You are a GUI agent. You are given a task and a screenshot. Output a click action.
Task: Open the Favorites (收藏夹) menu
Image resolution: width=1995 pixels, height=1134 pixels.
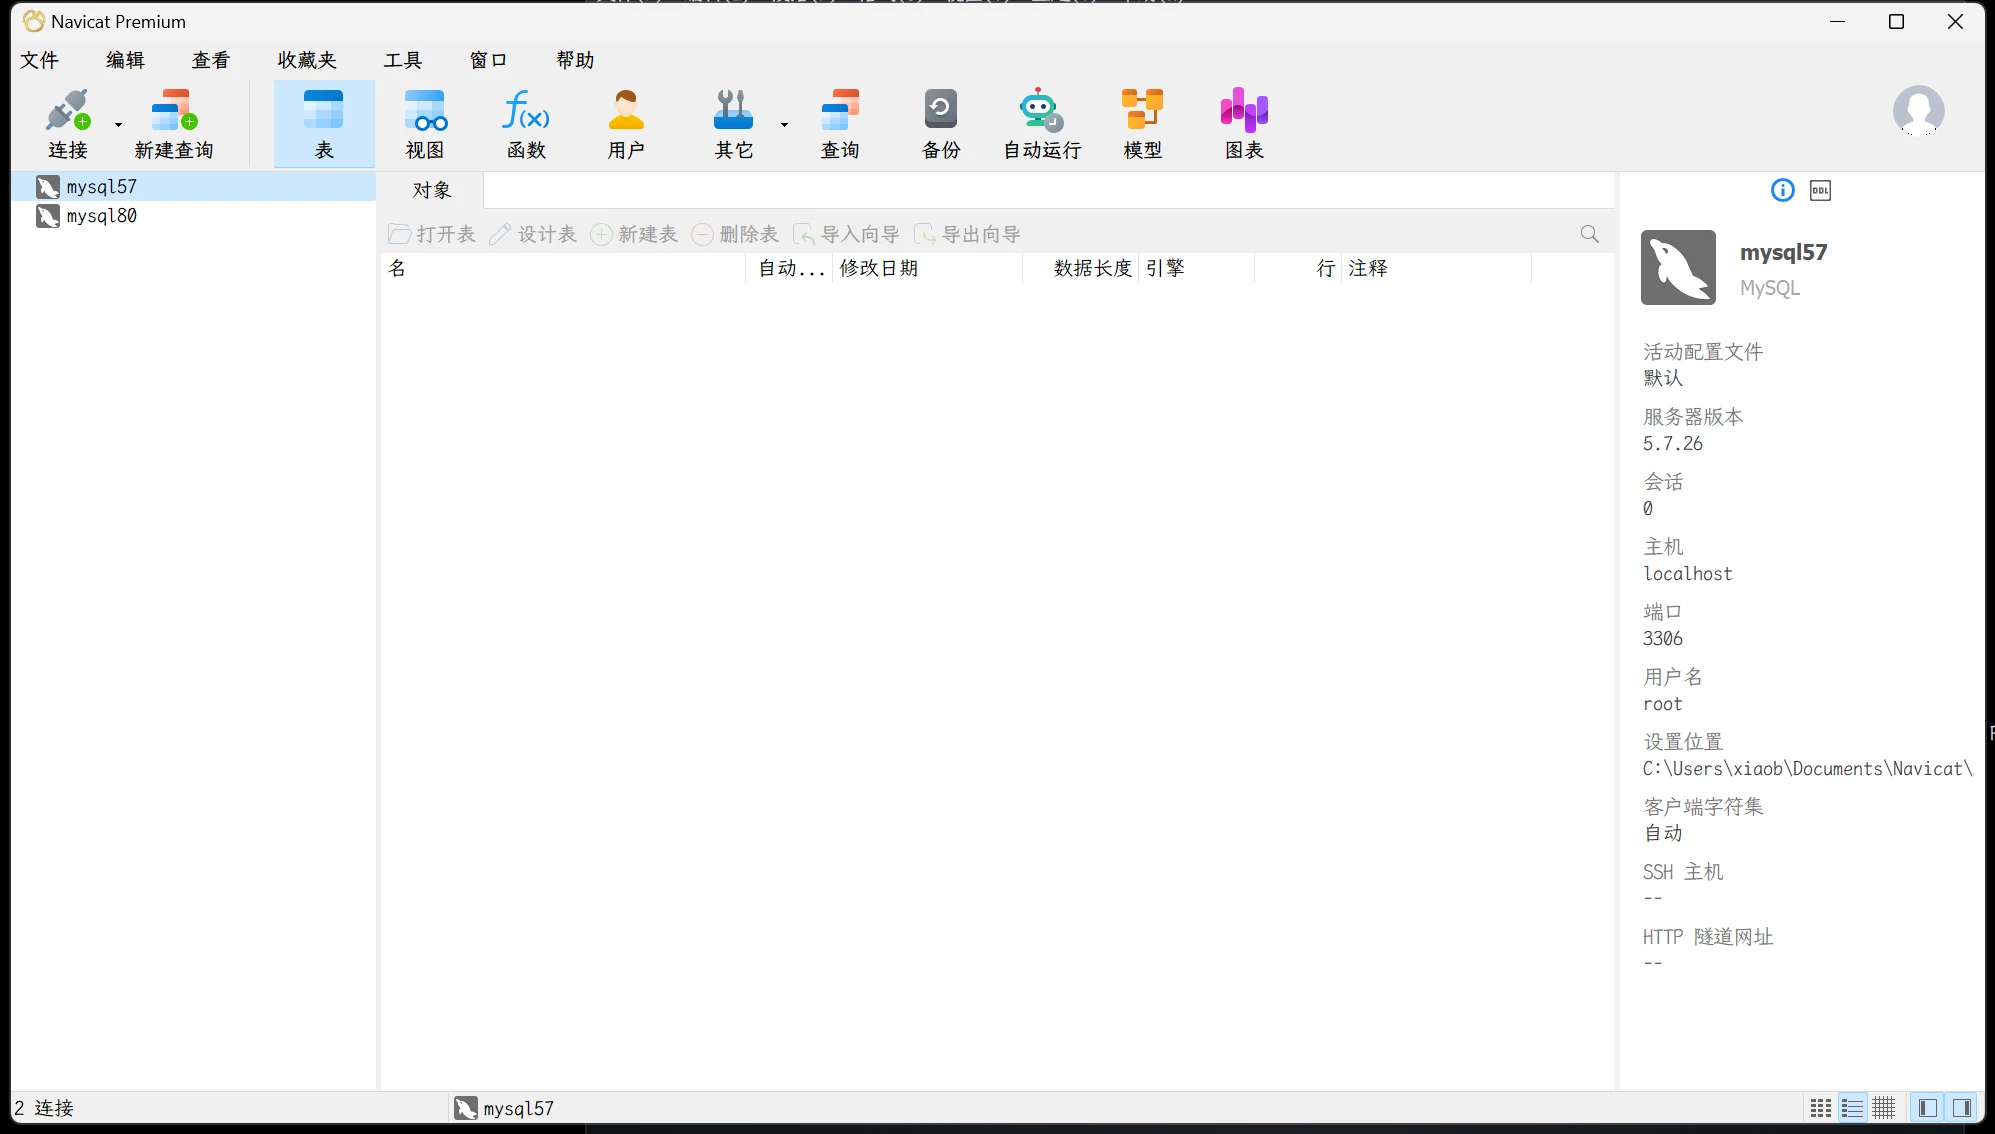tap(307, 60)
